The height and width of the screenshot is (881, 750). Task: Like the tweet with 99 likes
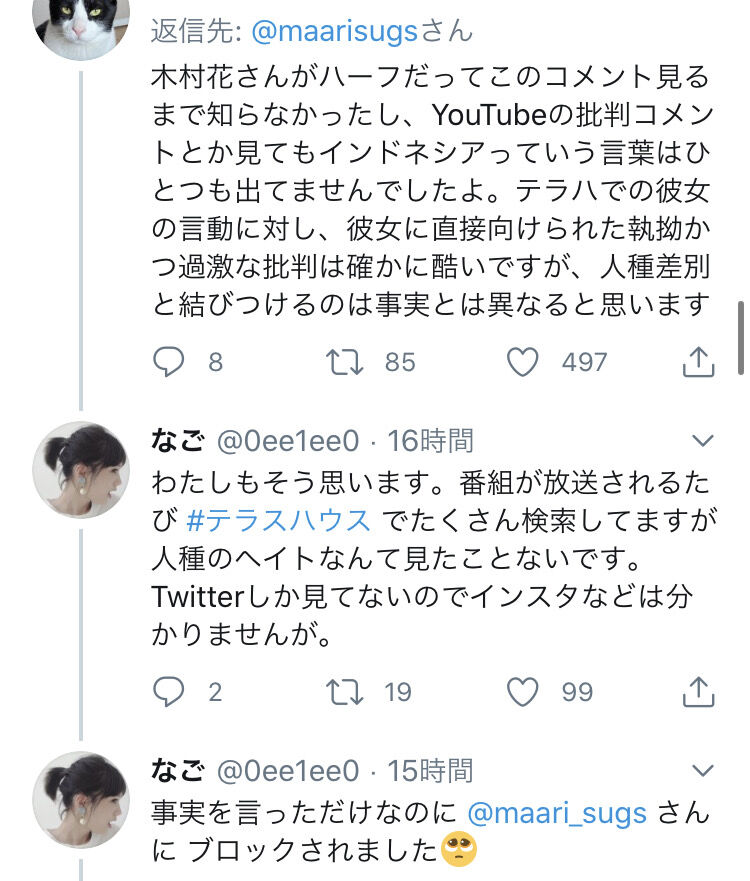pyautogui.click(x=522, y=692)
